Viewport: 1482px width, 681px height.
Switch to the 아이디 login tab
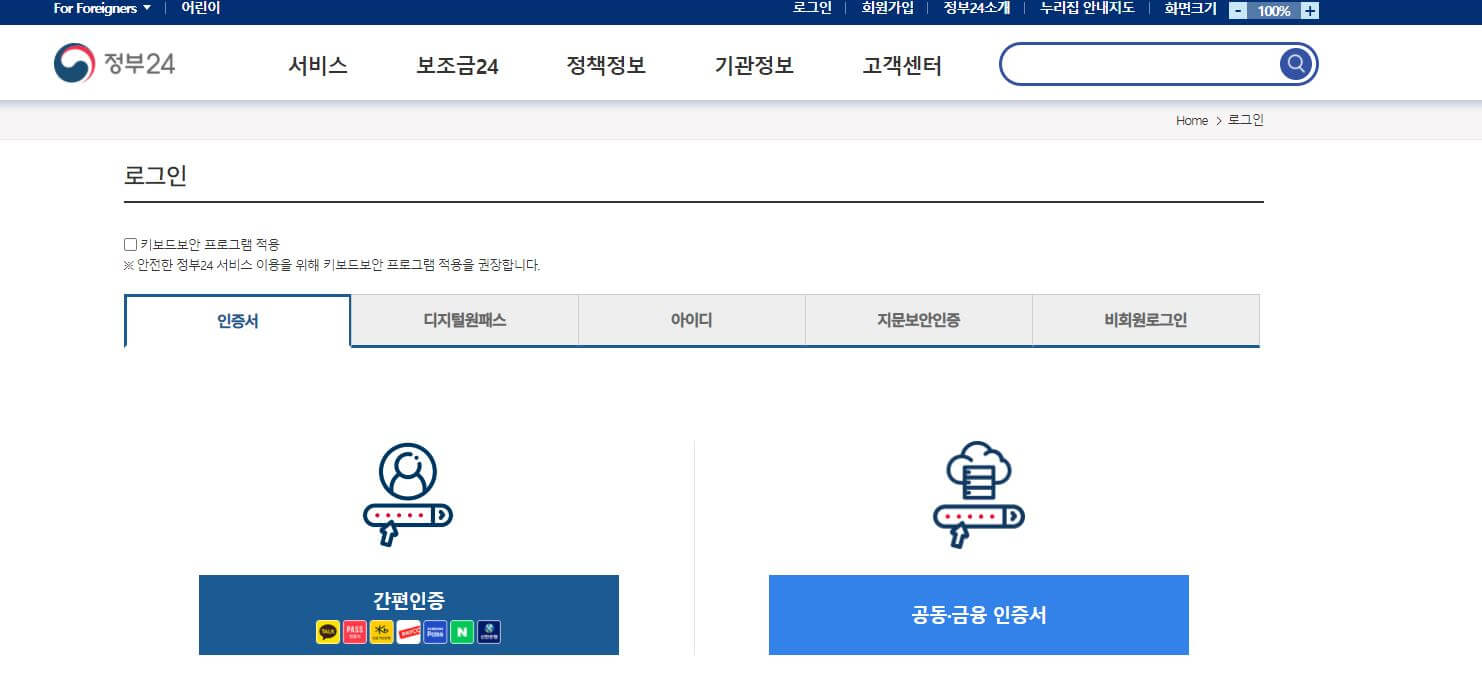[690, 319]
